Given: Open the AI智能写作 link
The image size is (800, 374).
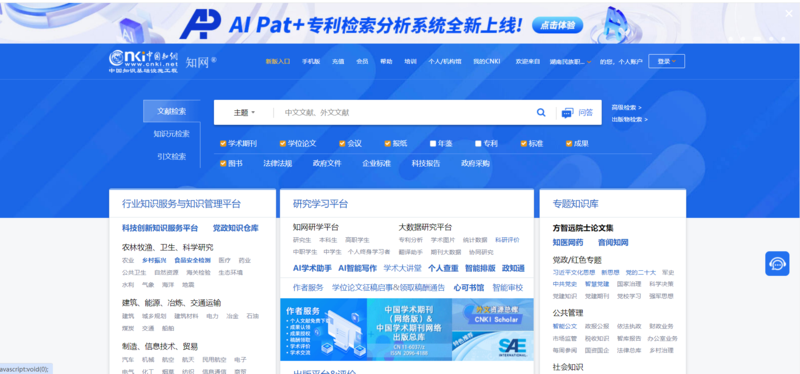Looking at the screenshot, I should [358, 268].
